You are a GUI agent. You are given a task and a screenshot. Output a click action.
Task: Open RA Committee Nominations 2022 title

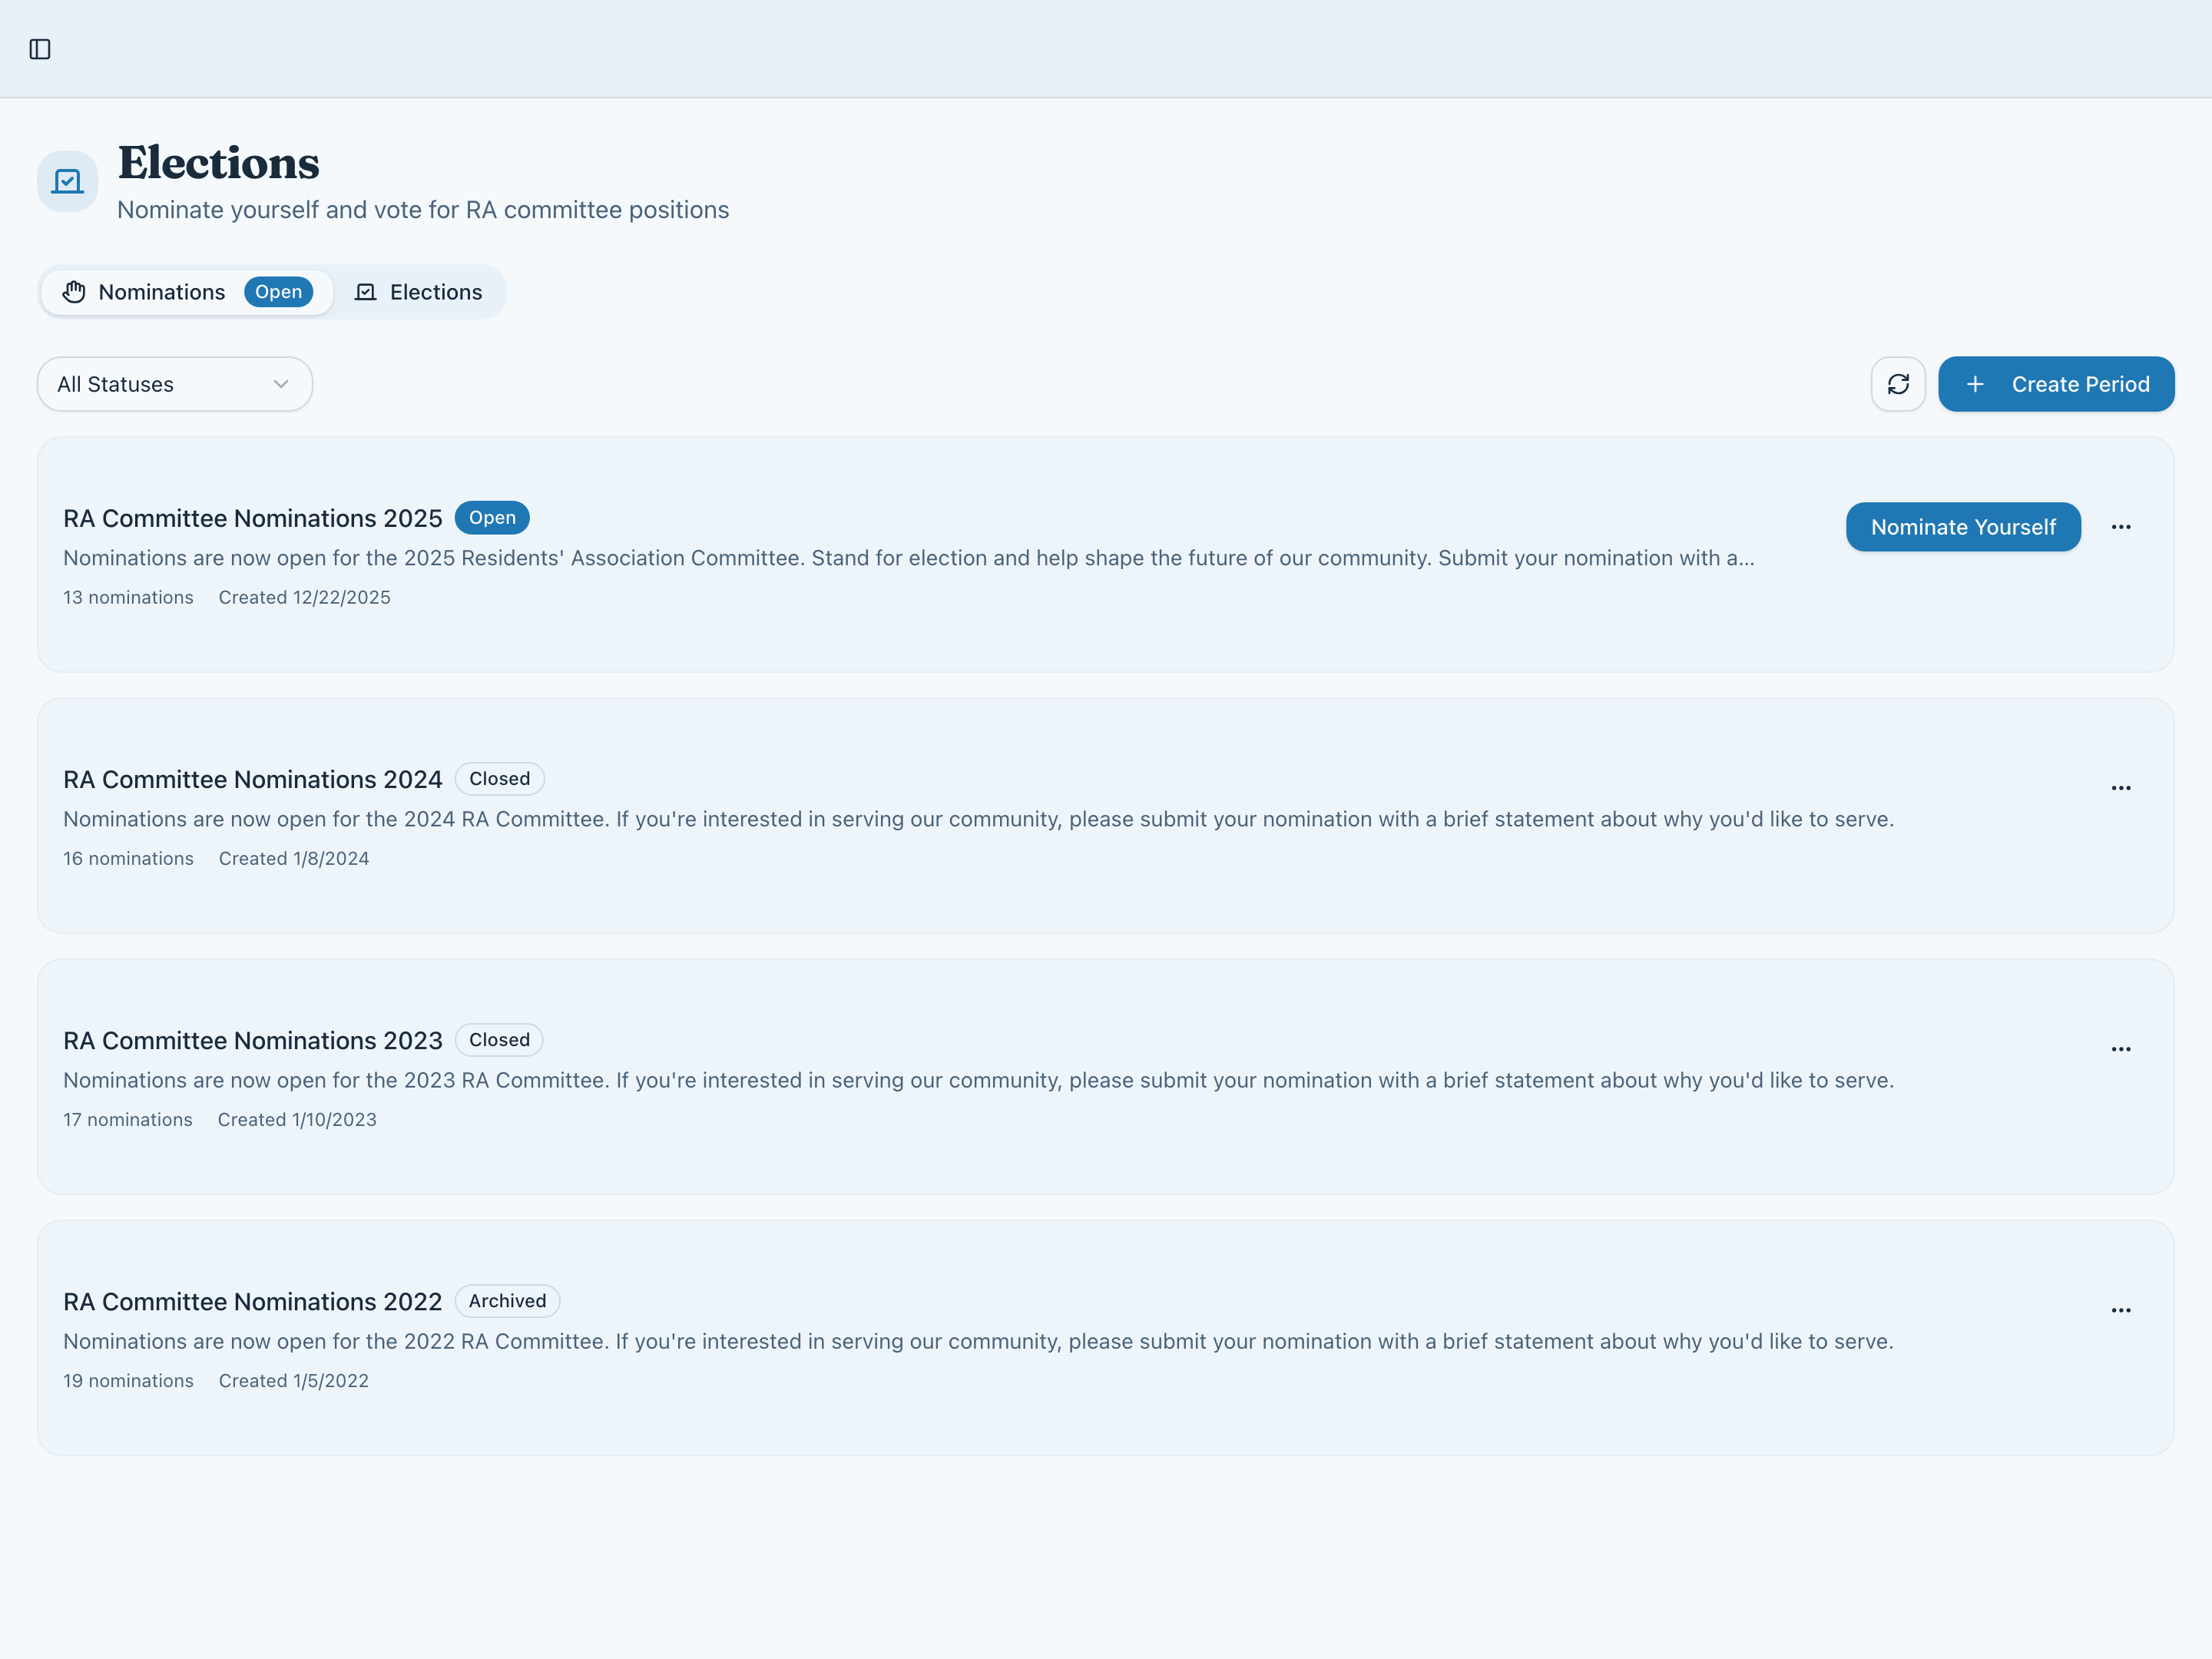tap(253, 1301)
